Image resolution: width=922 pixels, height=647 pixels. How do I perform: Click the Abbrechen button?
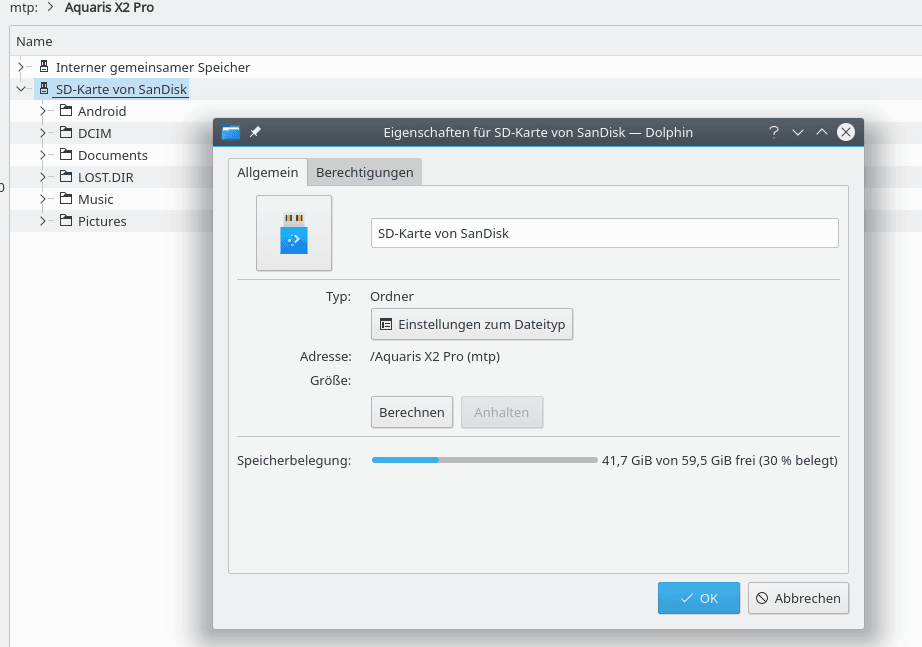point(798,598)
